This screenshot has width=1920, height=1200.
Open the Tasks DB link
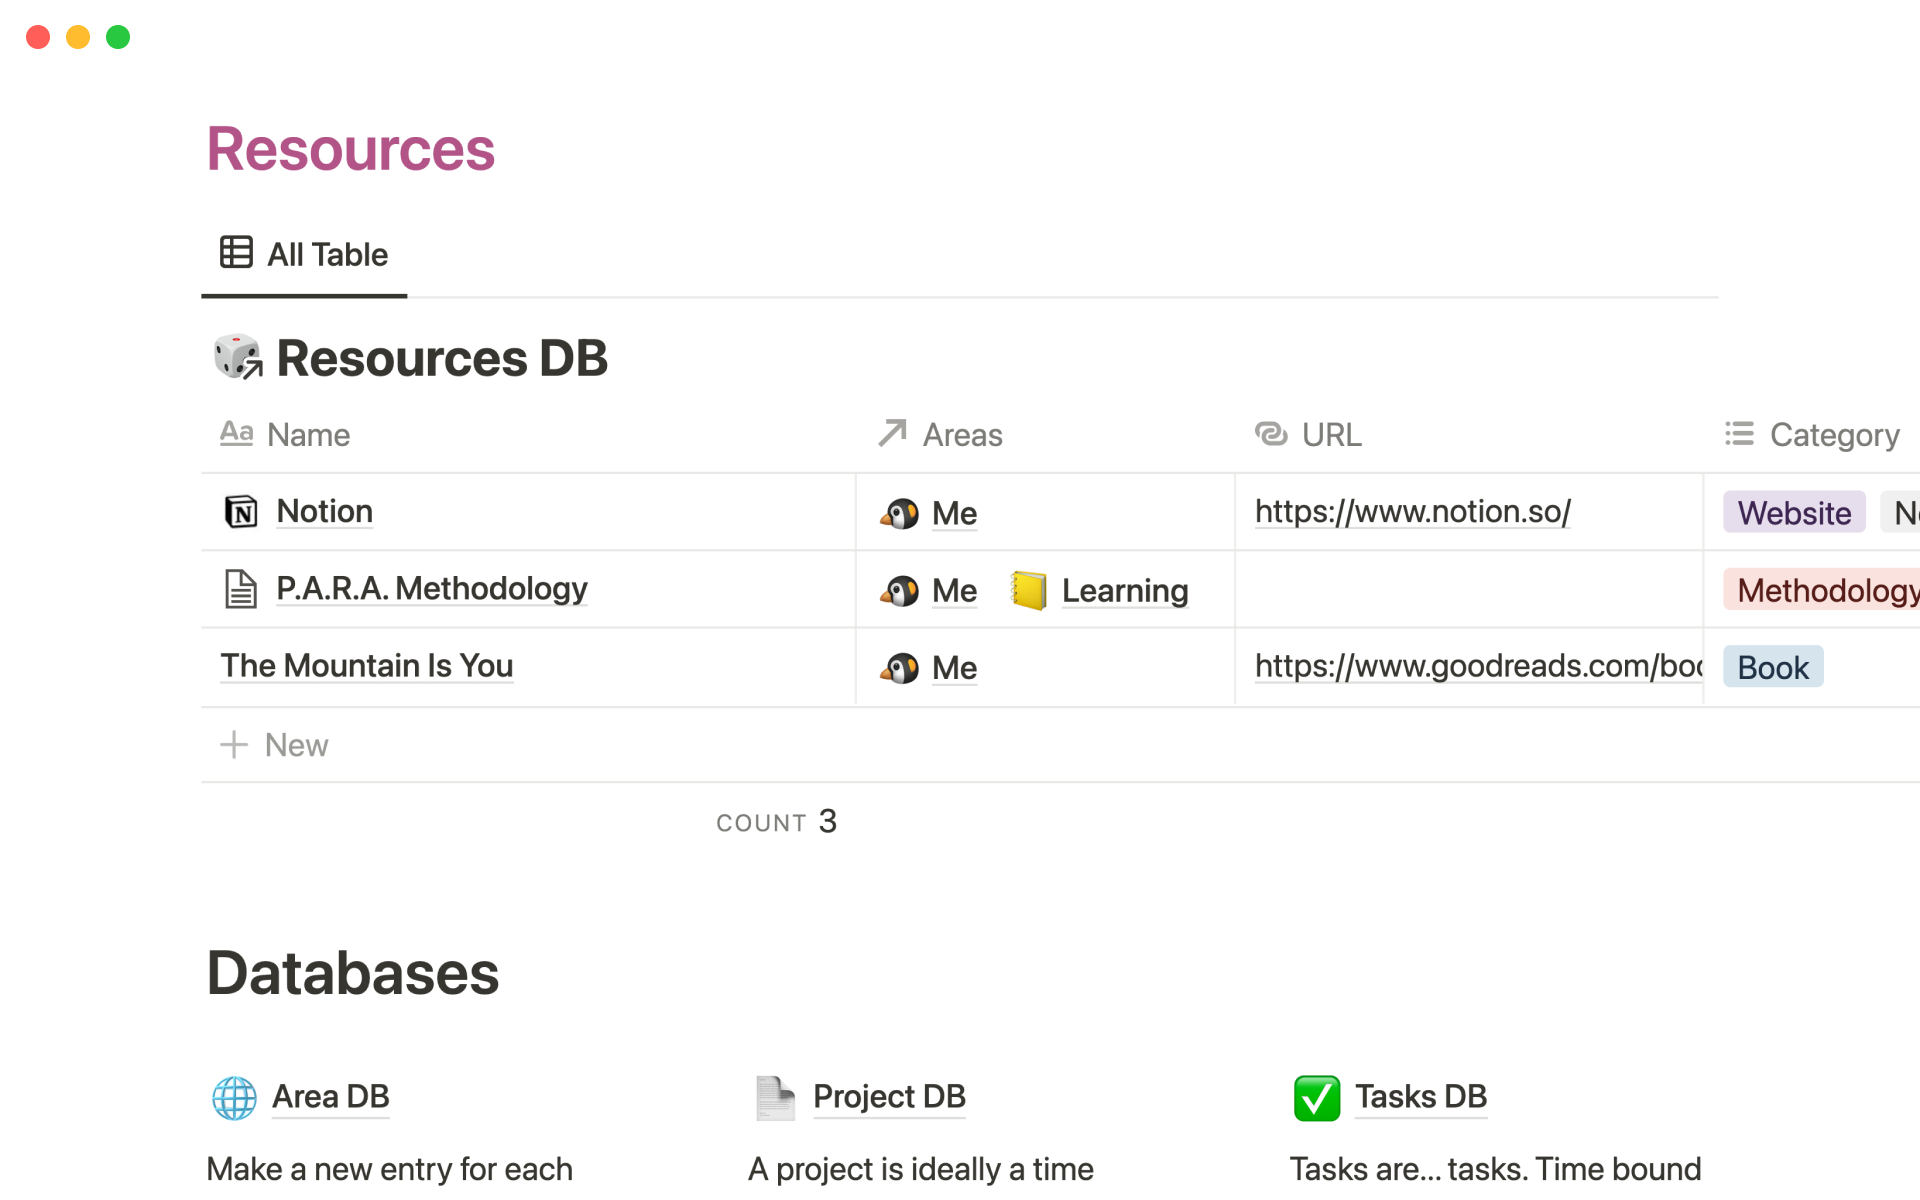[x=1420, y=1097]
